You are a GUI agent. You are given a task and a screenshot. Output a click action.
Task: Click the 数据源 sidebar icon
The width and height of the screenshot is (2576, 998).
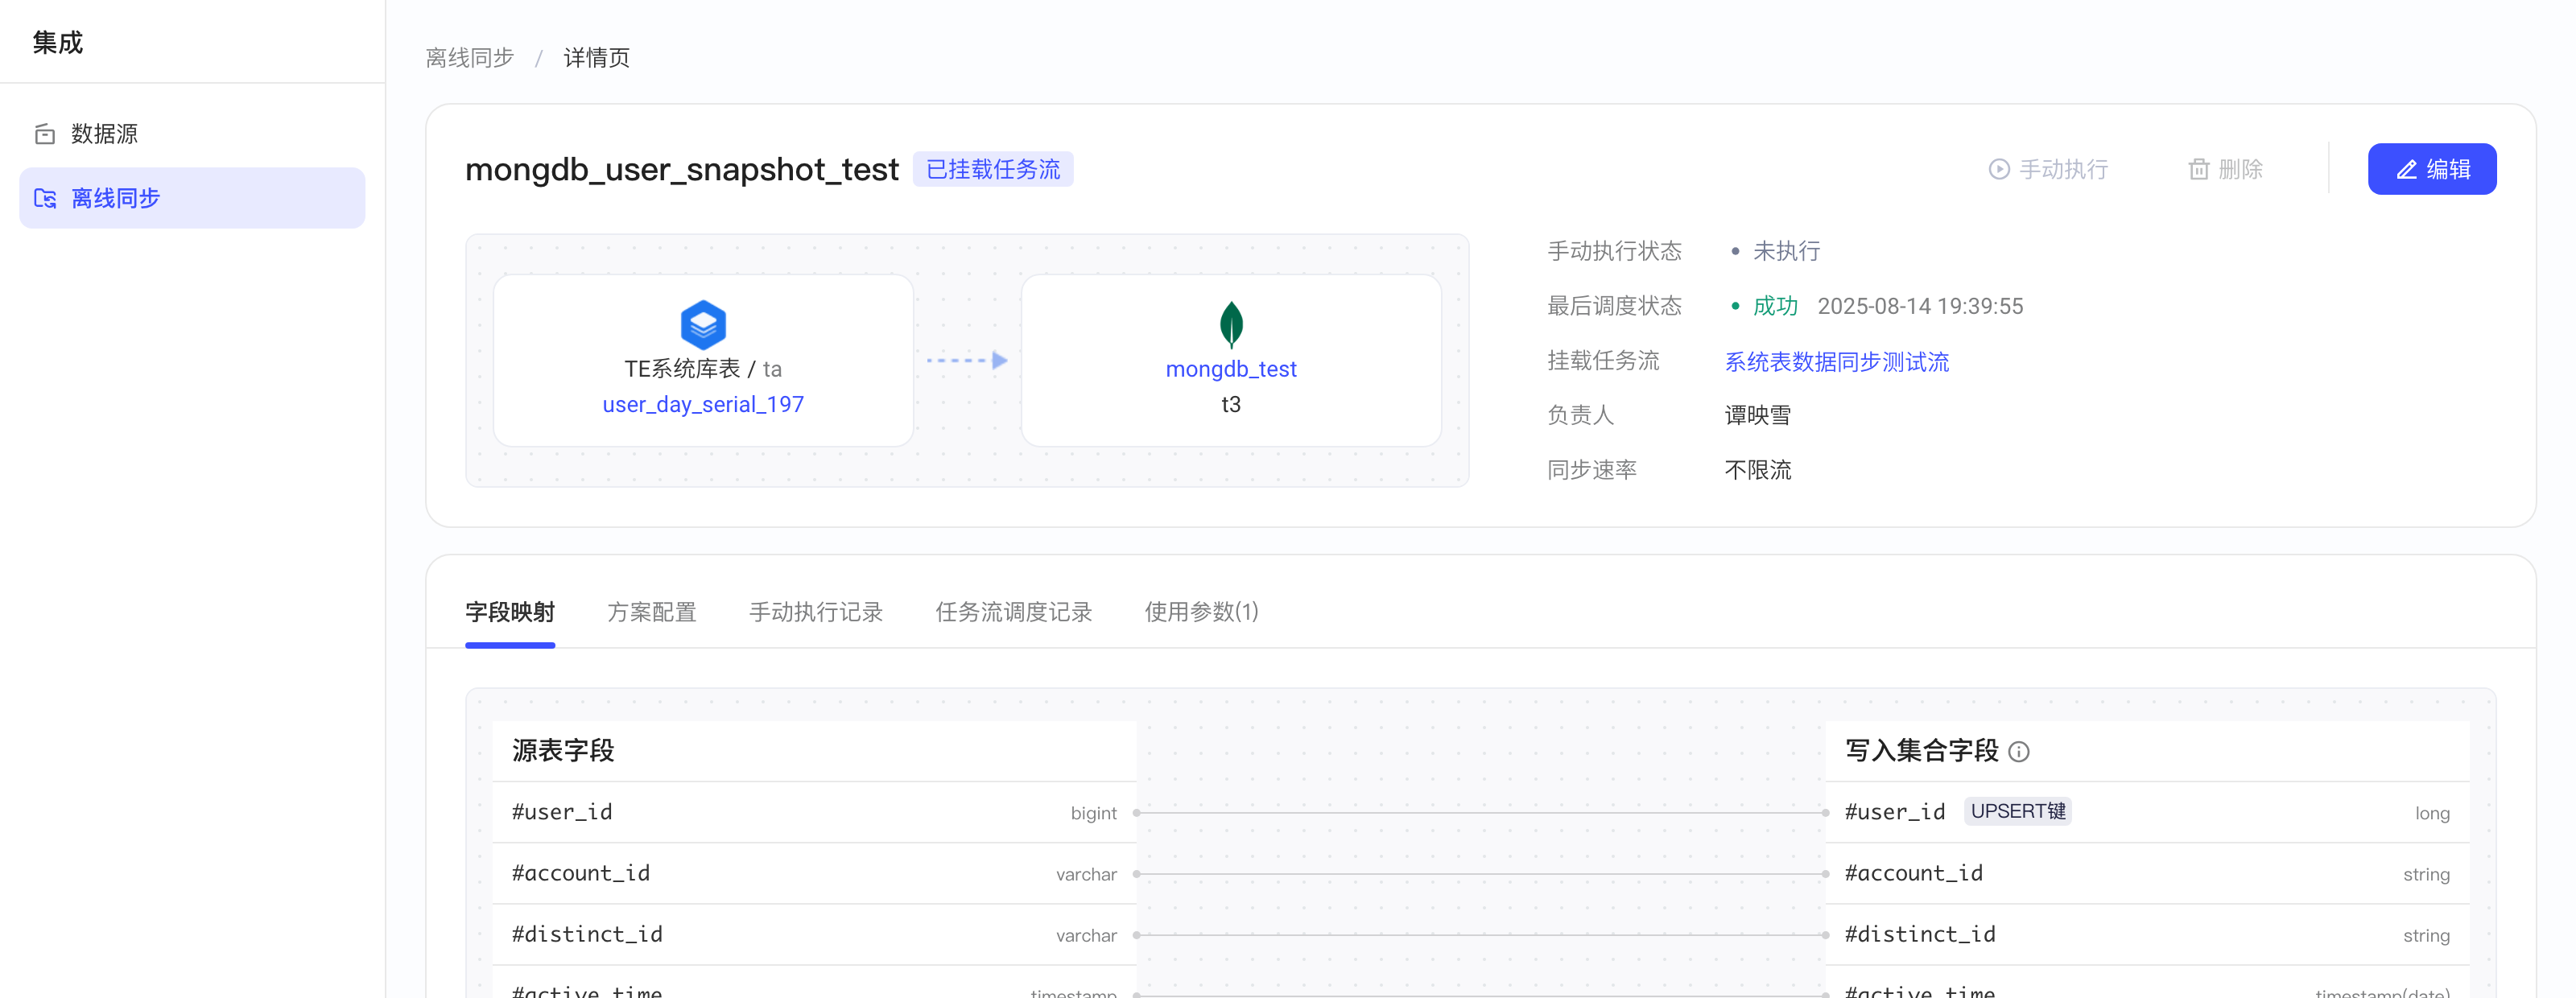(x=45, y=134)
